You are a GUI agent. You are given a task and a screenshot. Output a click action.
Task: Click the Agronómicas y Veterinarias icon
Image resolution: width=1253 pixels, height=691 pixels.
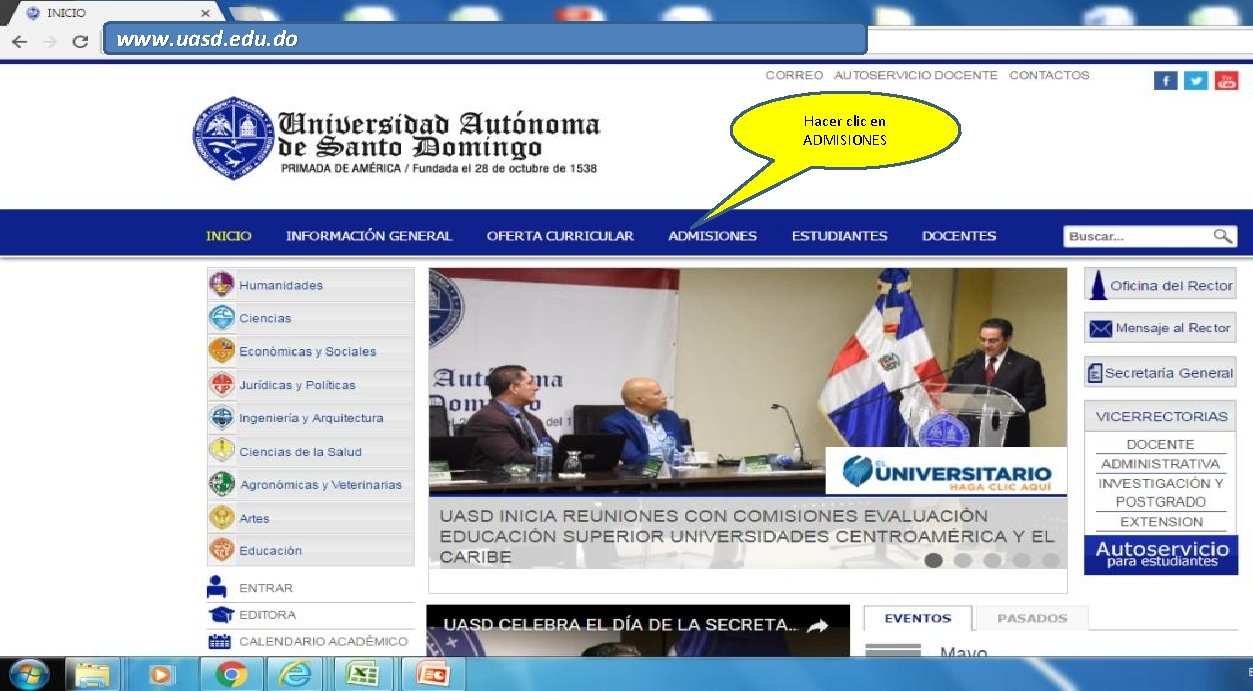[222, 484]
